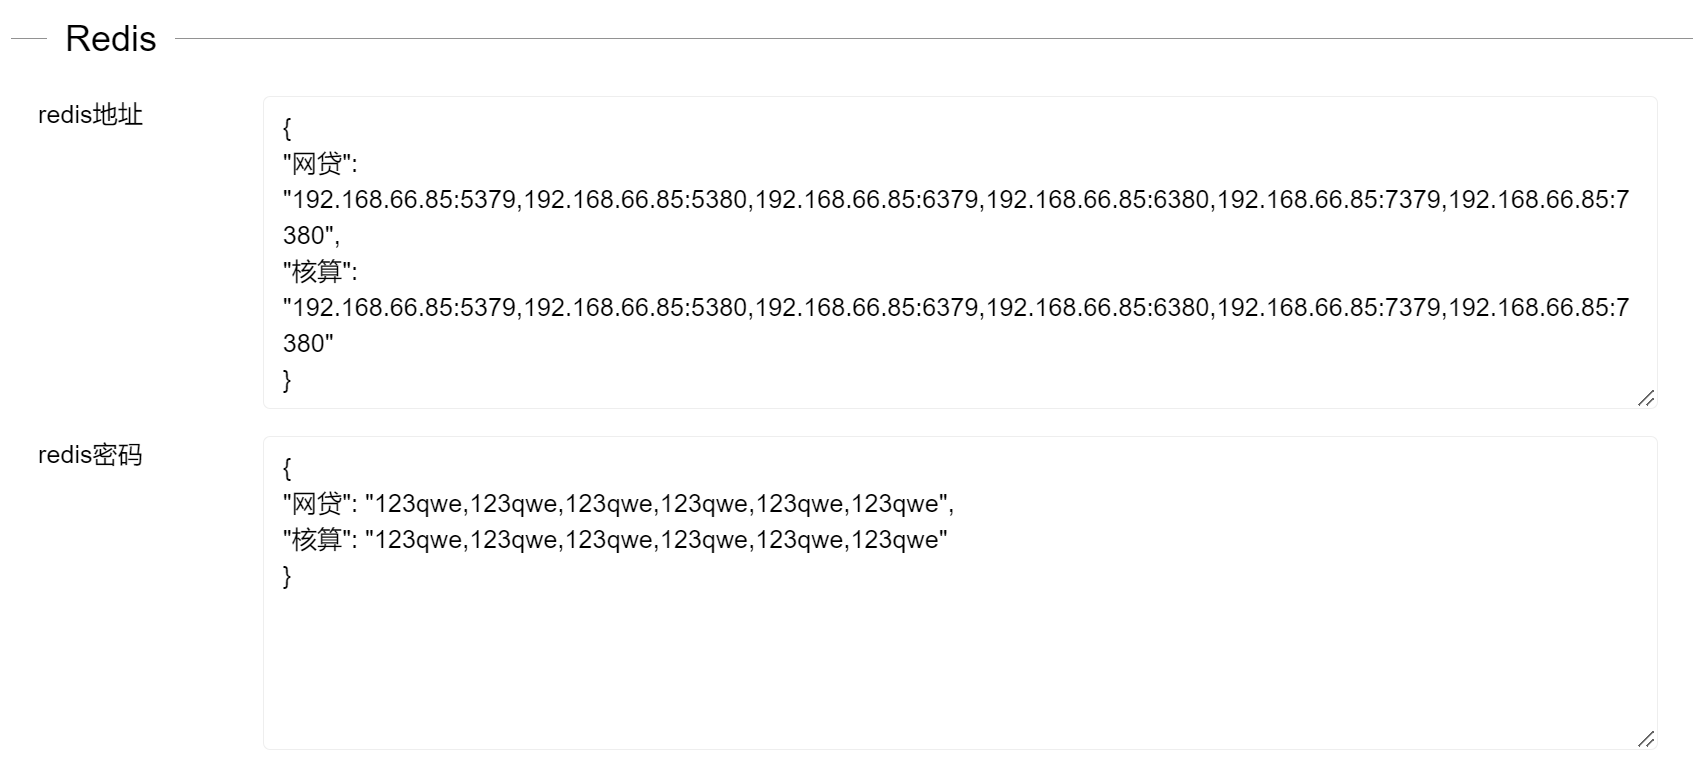Click the IP address list line under 网贷 key
1702x765 pixels.
(x=956, y=199)
